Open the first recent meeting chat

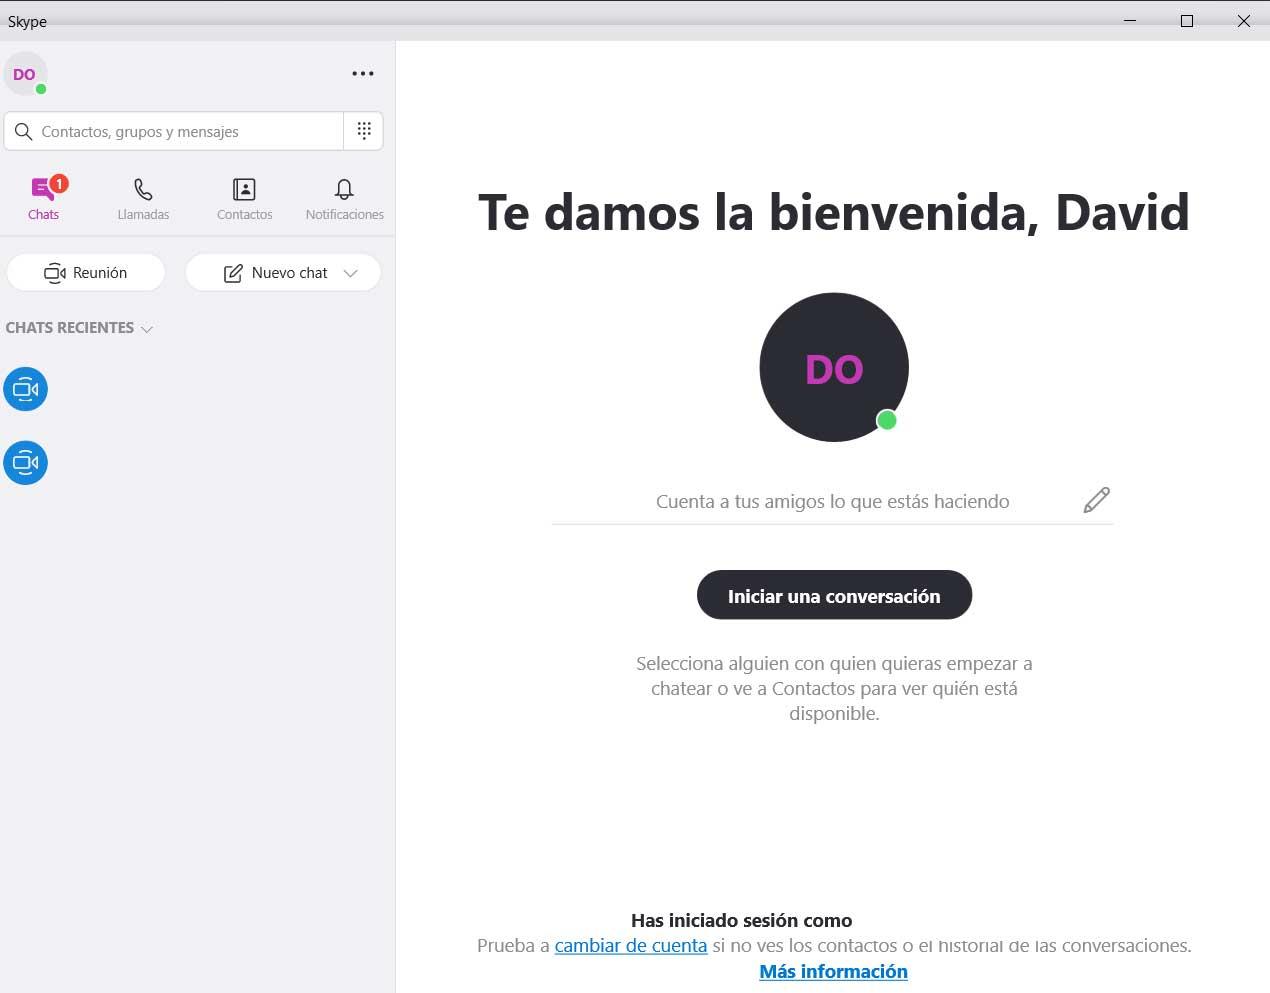click(x=26, y=389)
